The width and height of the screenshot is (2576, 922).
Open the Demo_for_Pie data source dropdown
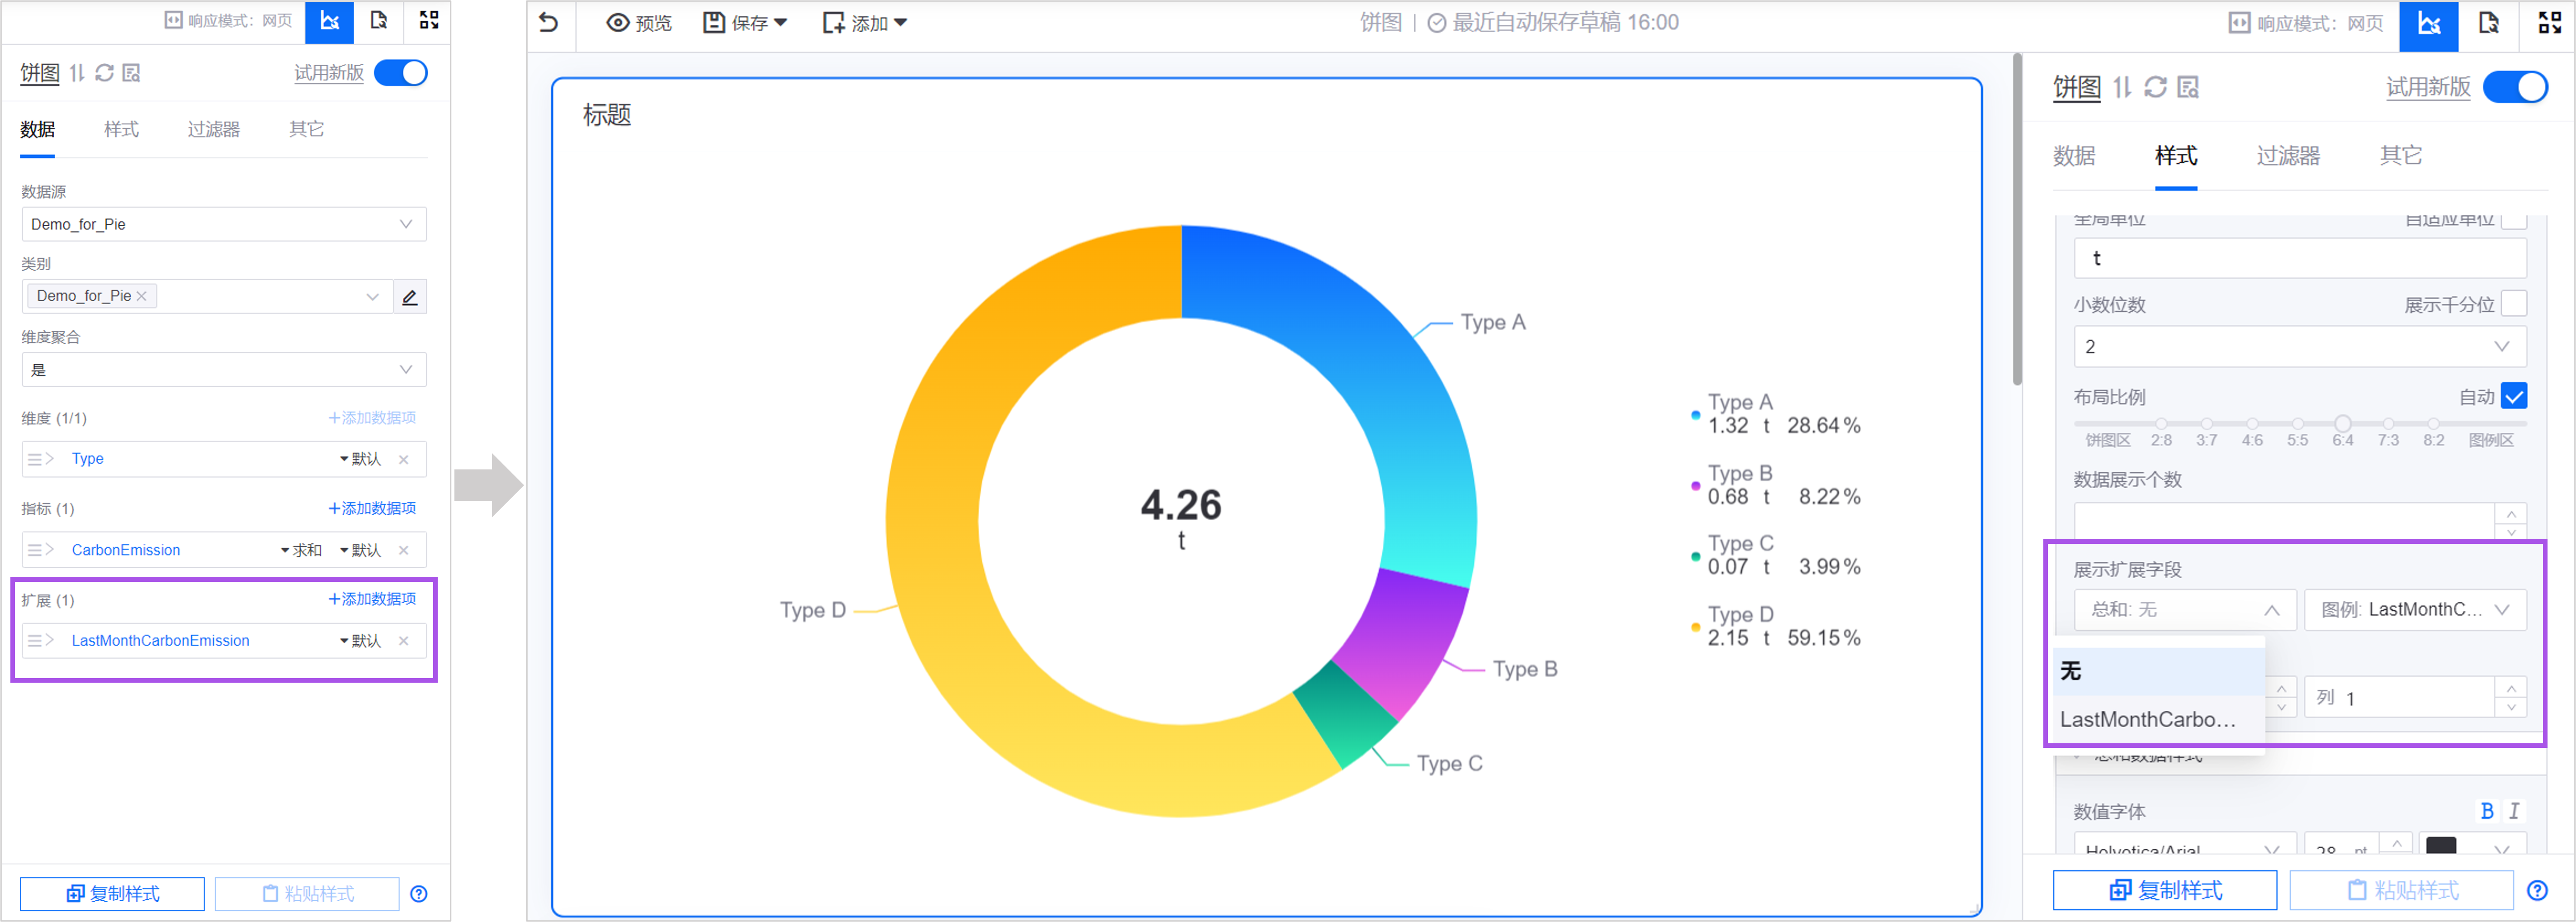point(223,224)
